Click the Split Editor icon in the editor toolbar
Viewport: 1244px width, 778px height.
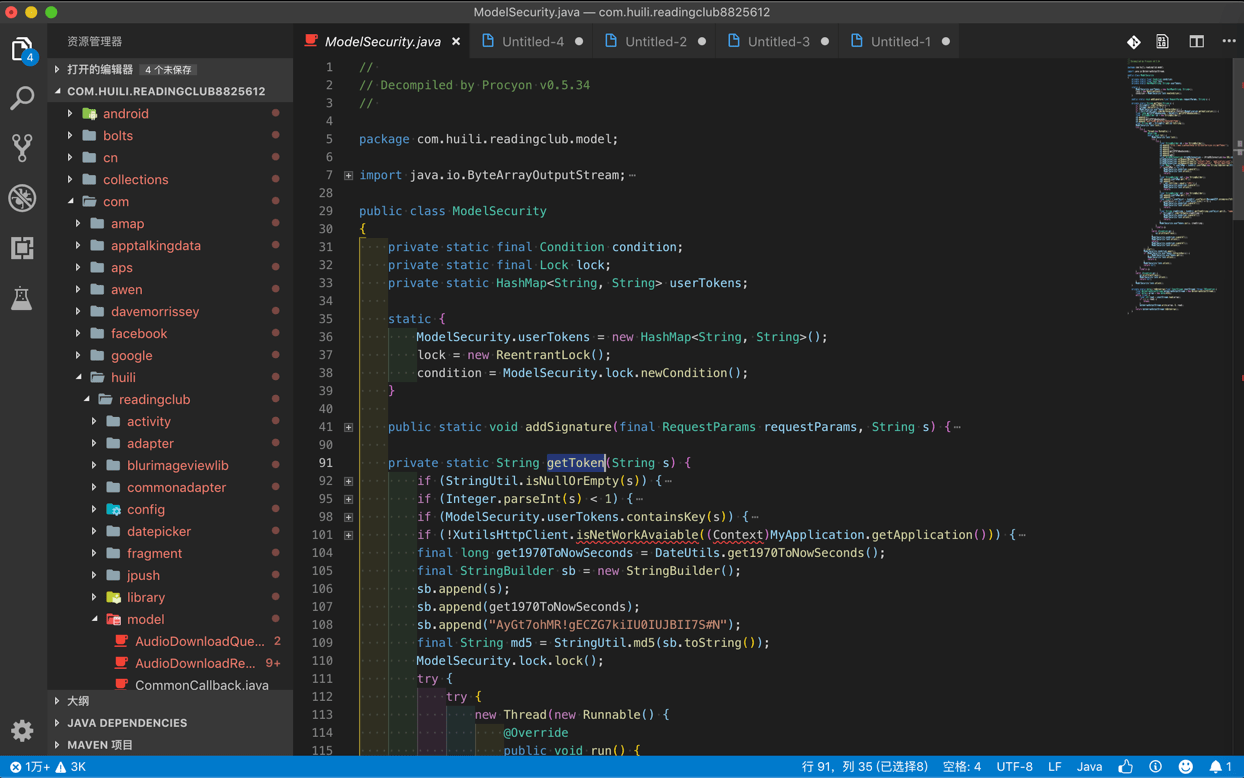coord(1195,41)
